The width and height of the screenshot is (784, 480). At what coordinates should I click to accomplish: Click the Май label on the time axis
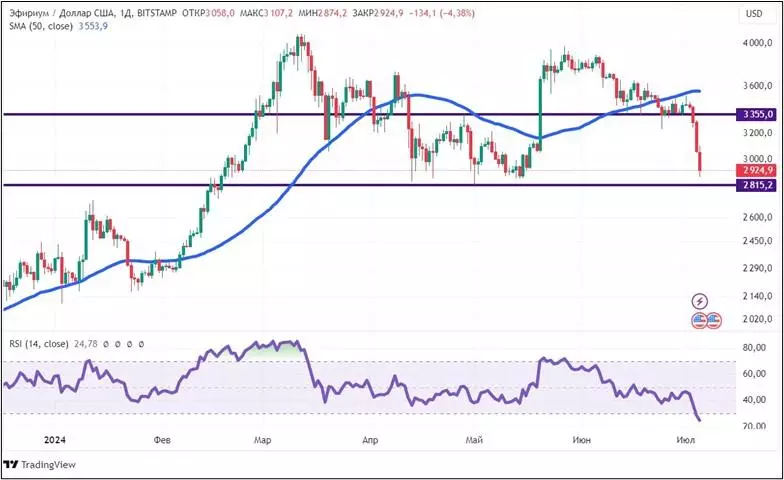point(475,440)
